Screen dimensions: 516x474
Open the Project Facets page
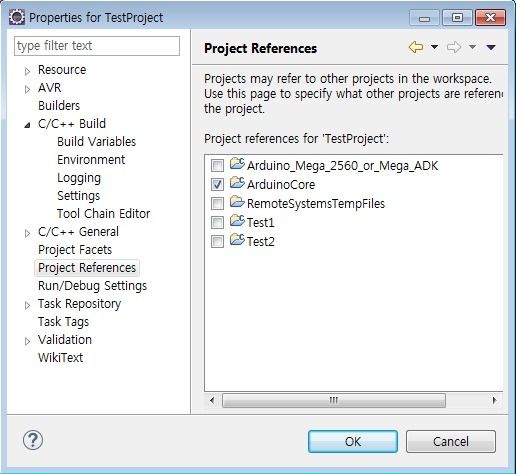click(x=75, y=250)
